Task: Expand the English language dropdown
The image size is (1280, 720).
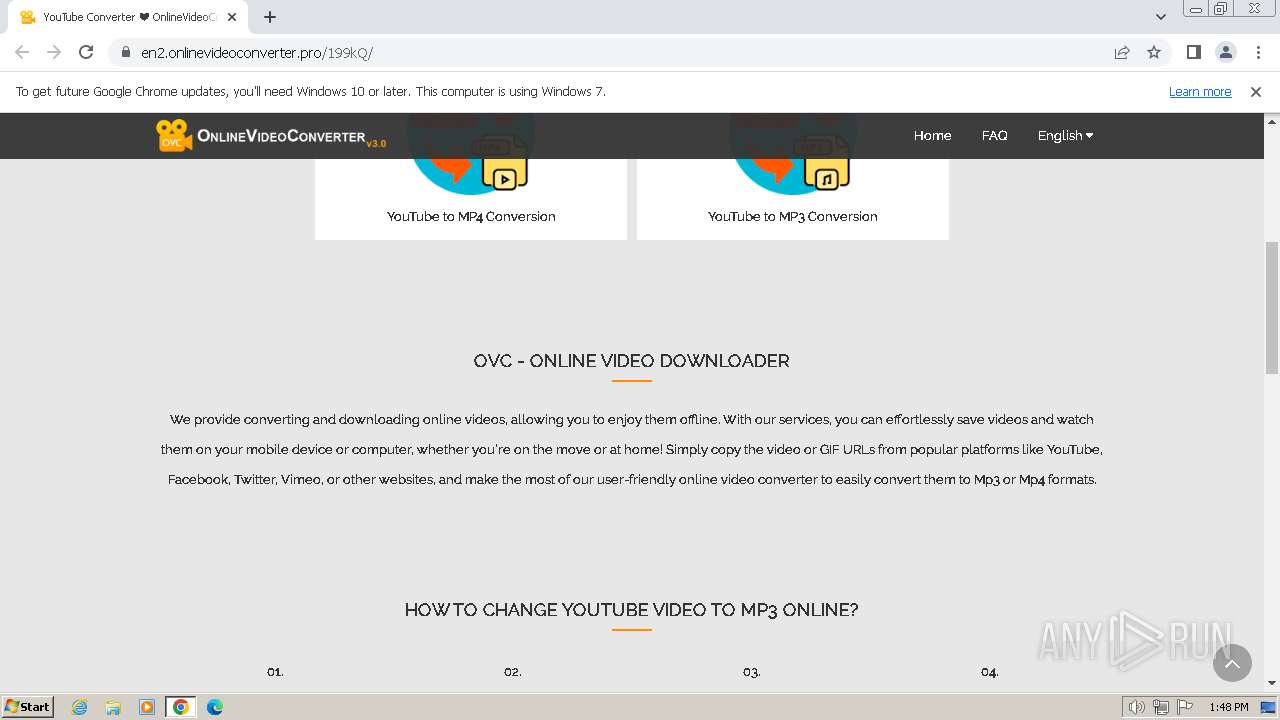Action: (x=1065, y=135)
